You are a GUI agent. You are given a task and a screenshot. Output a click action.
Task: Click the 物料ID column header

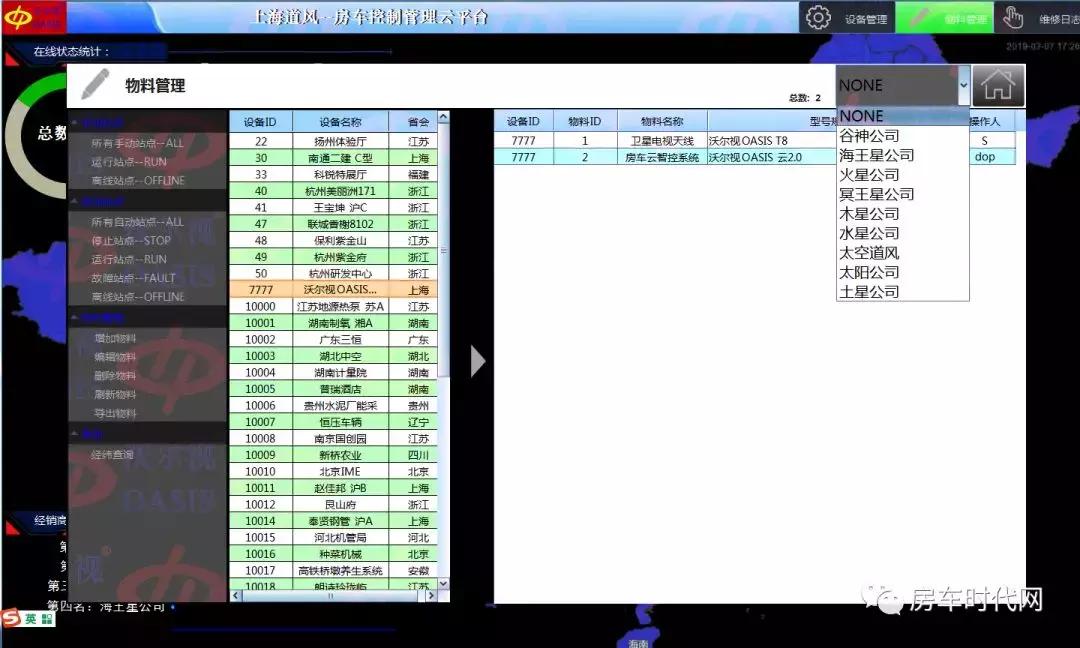585,121
